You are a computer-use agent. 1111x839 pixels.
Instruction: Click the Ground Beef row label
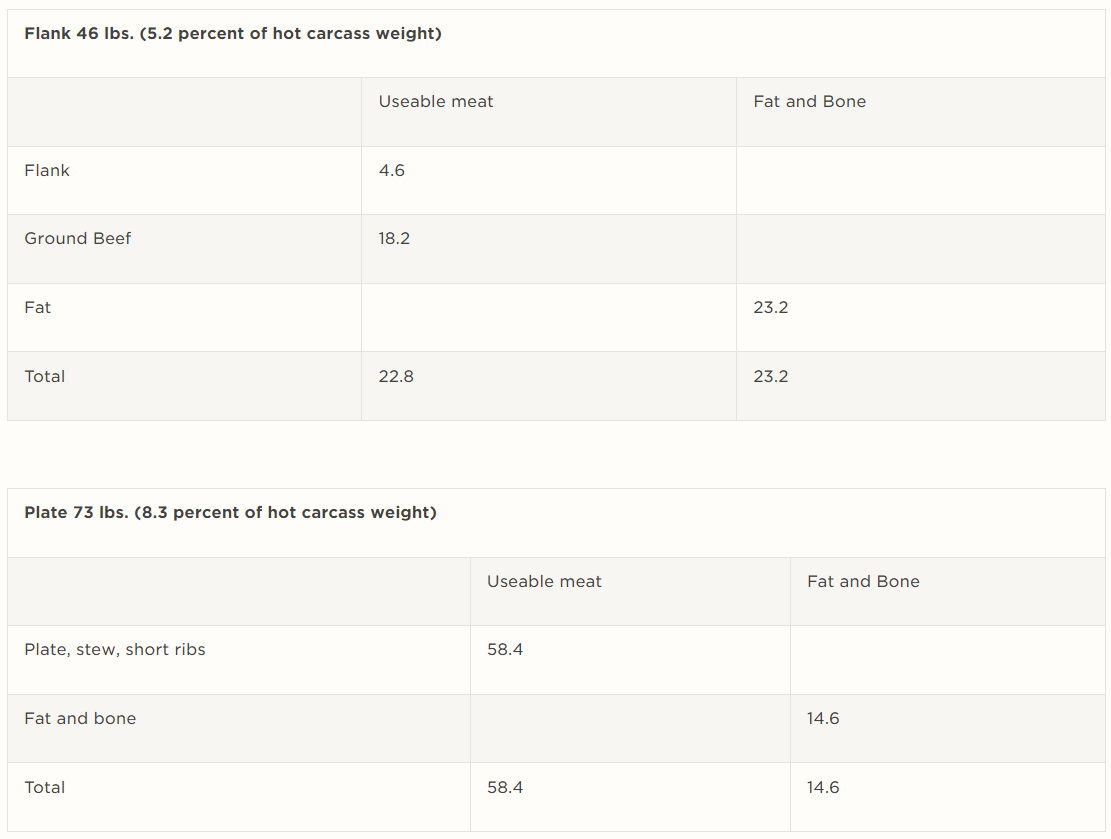click(x=78, y=239)
